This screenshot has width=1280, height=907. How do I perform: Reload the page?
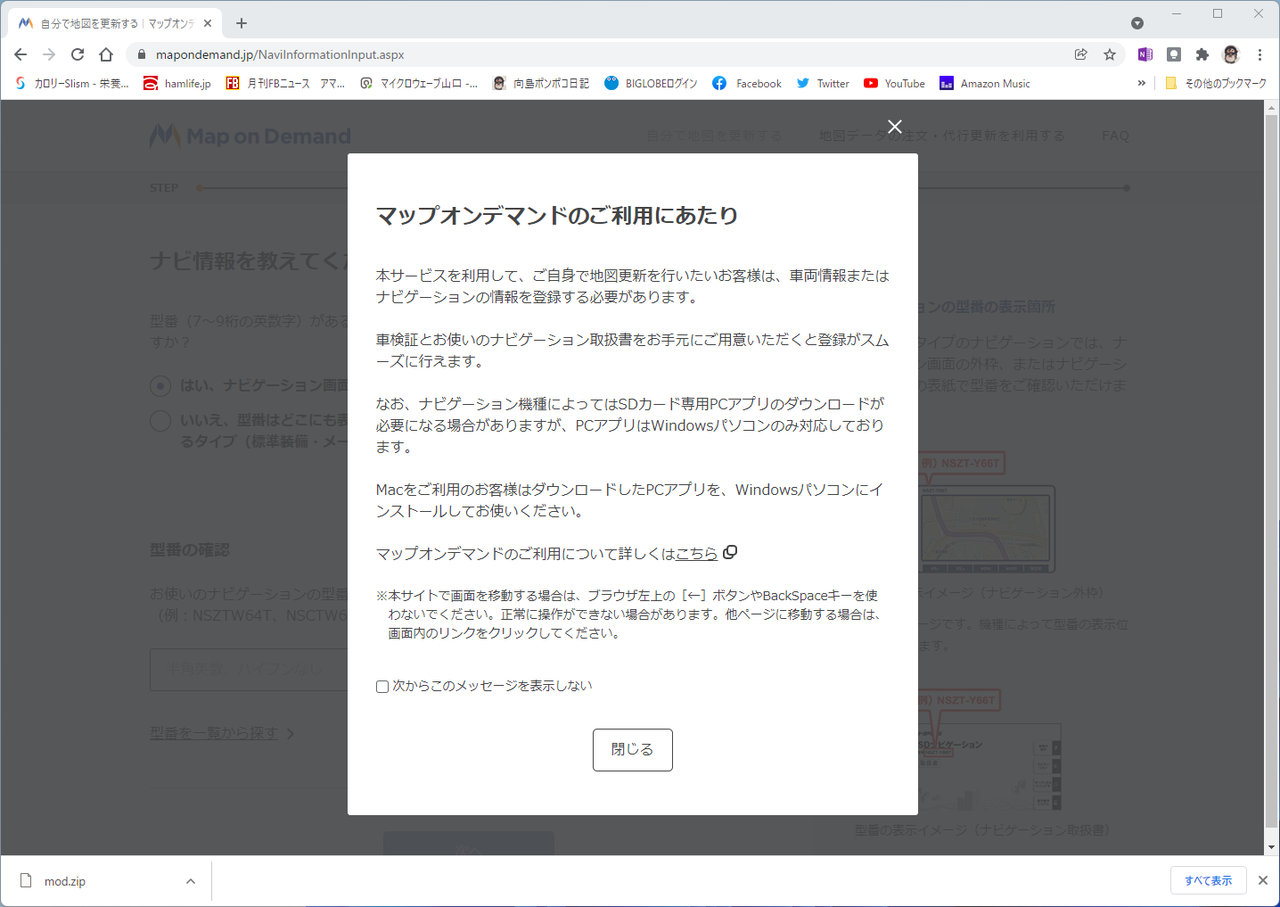pyautogui.click(x=77, y=54)
